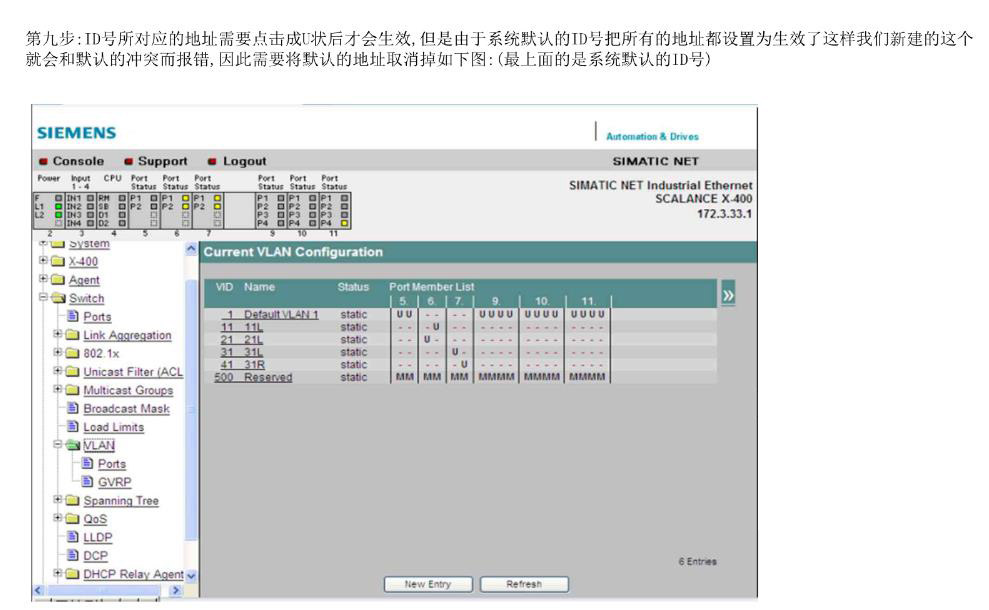This screenshot has height=610, width=989.
Task: Expand the X-400 tree node
Action: (44, 262)
